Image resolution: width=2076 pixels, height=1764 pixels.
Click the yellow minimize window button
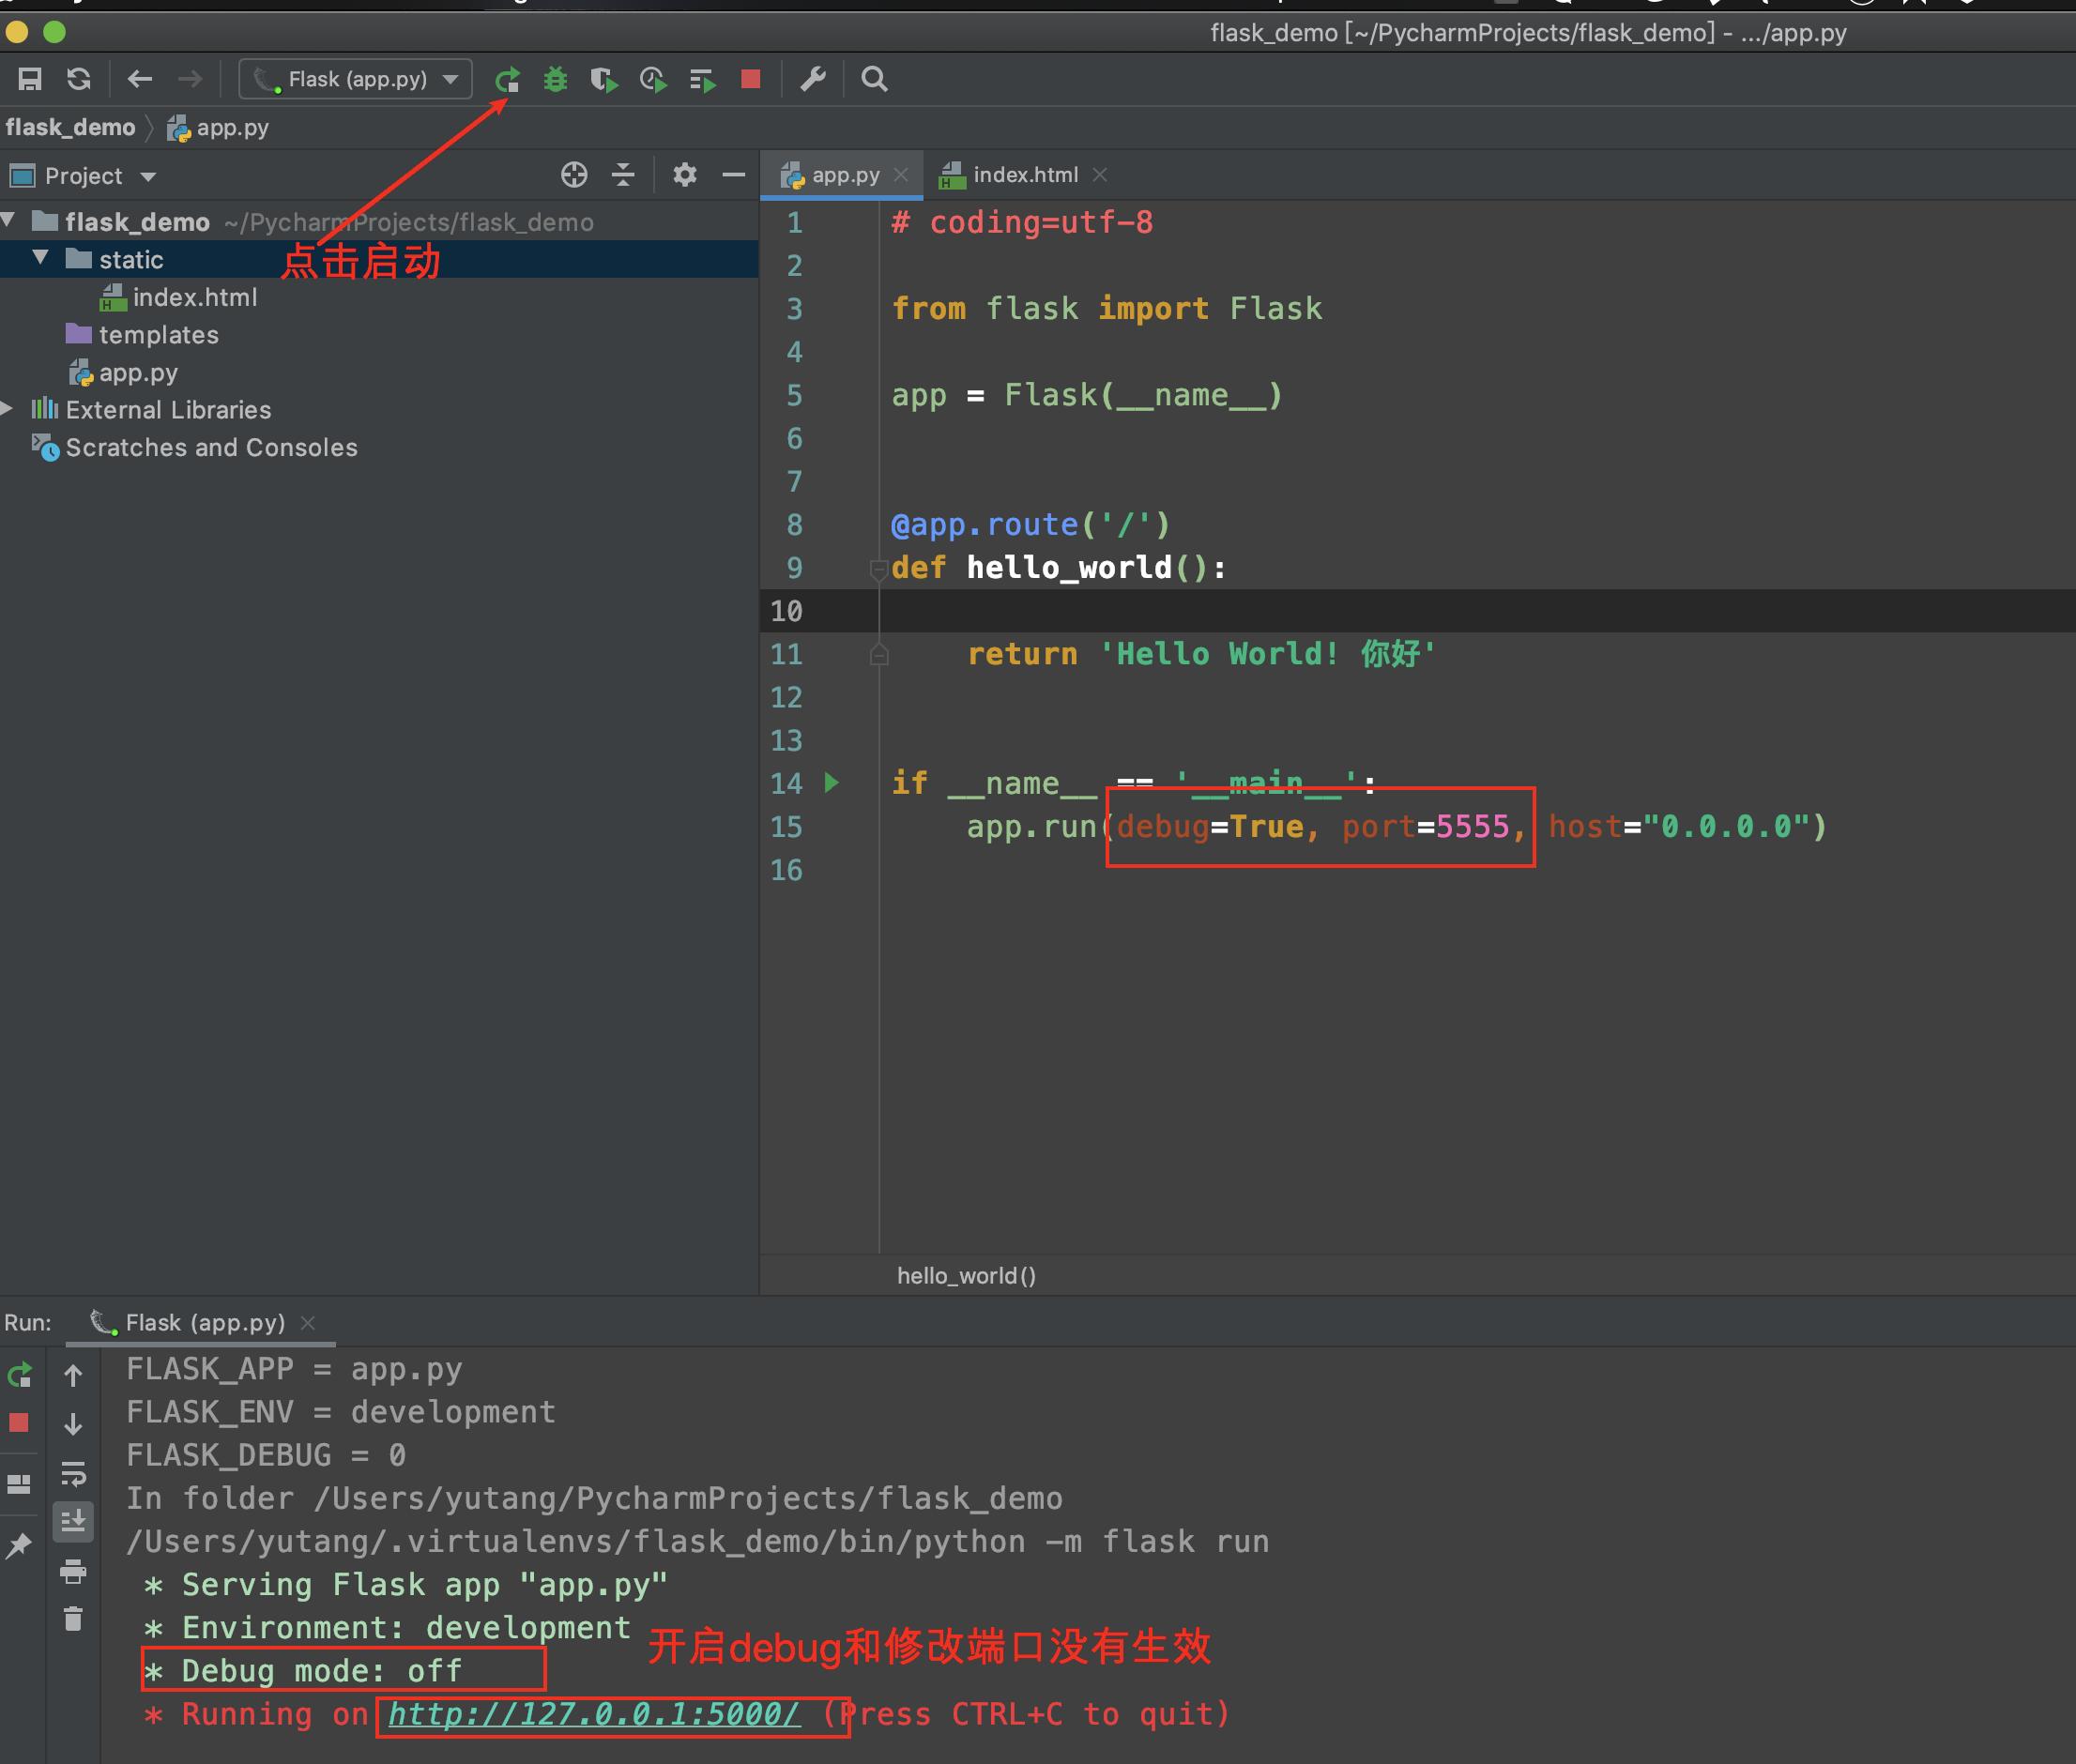coord(16,32)
